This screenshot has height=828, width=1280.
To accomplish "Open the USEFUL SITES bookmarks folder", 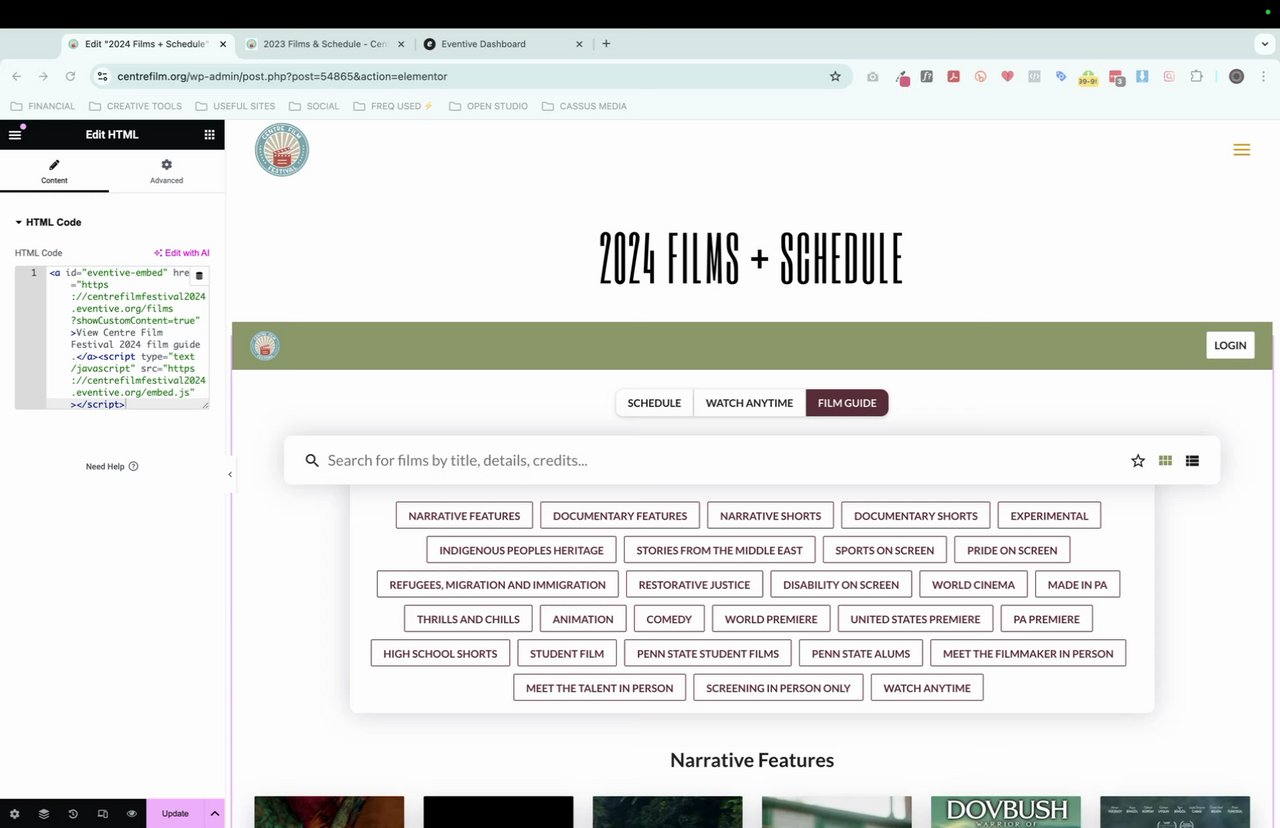I will (235, 106).
